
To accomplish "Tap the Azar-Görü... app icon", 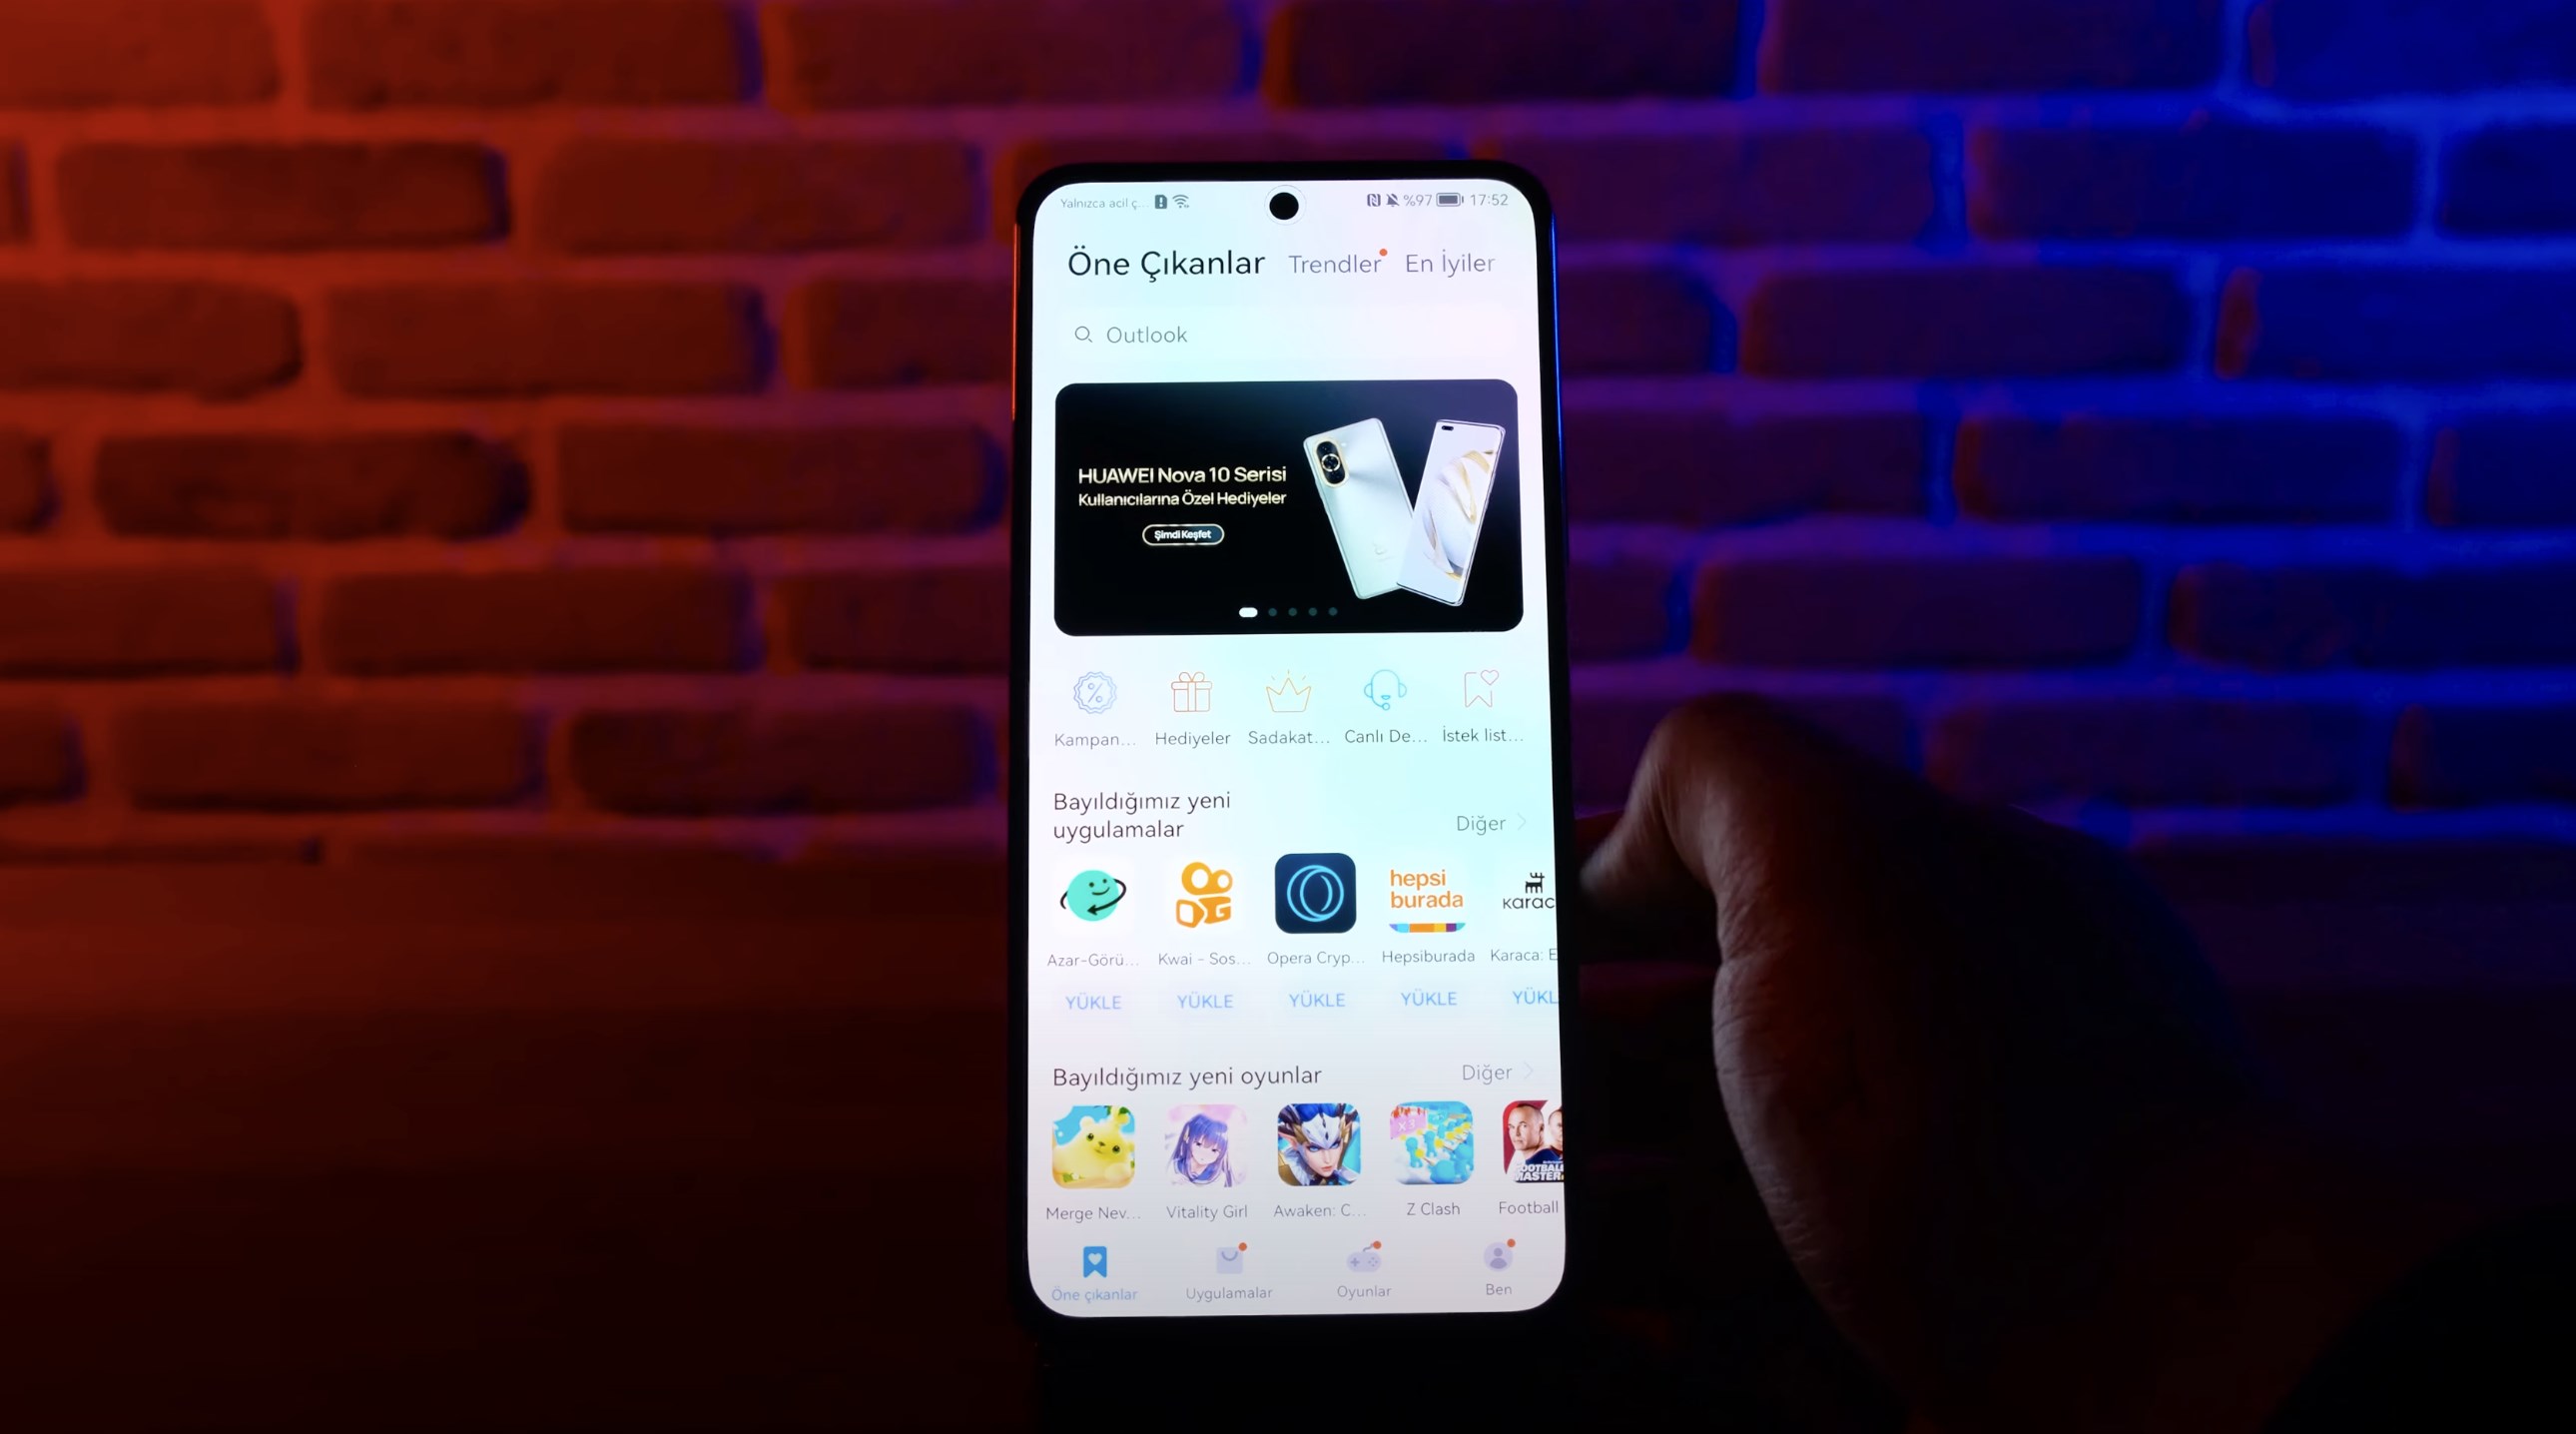I will [1091, 894].
